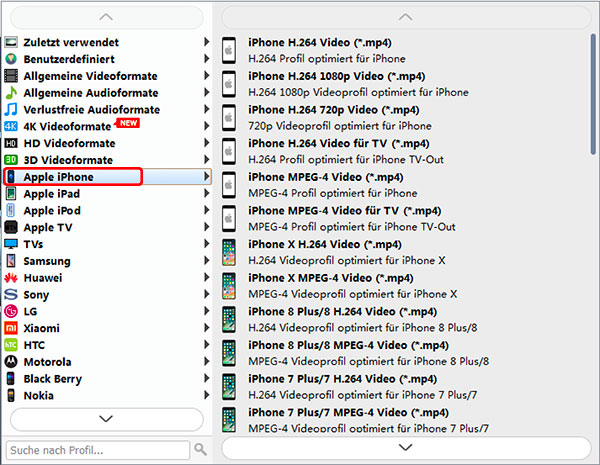Screen dimensions: 600x465
Task: Select iPhone MPEG-4 Video für TV profile
Action: tap(405, 219)
